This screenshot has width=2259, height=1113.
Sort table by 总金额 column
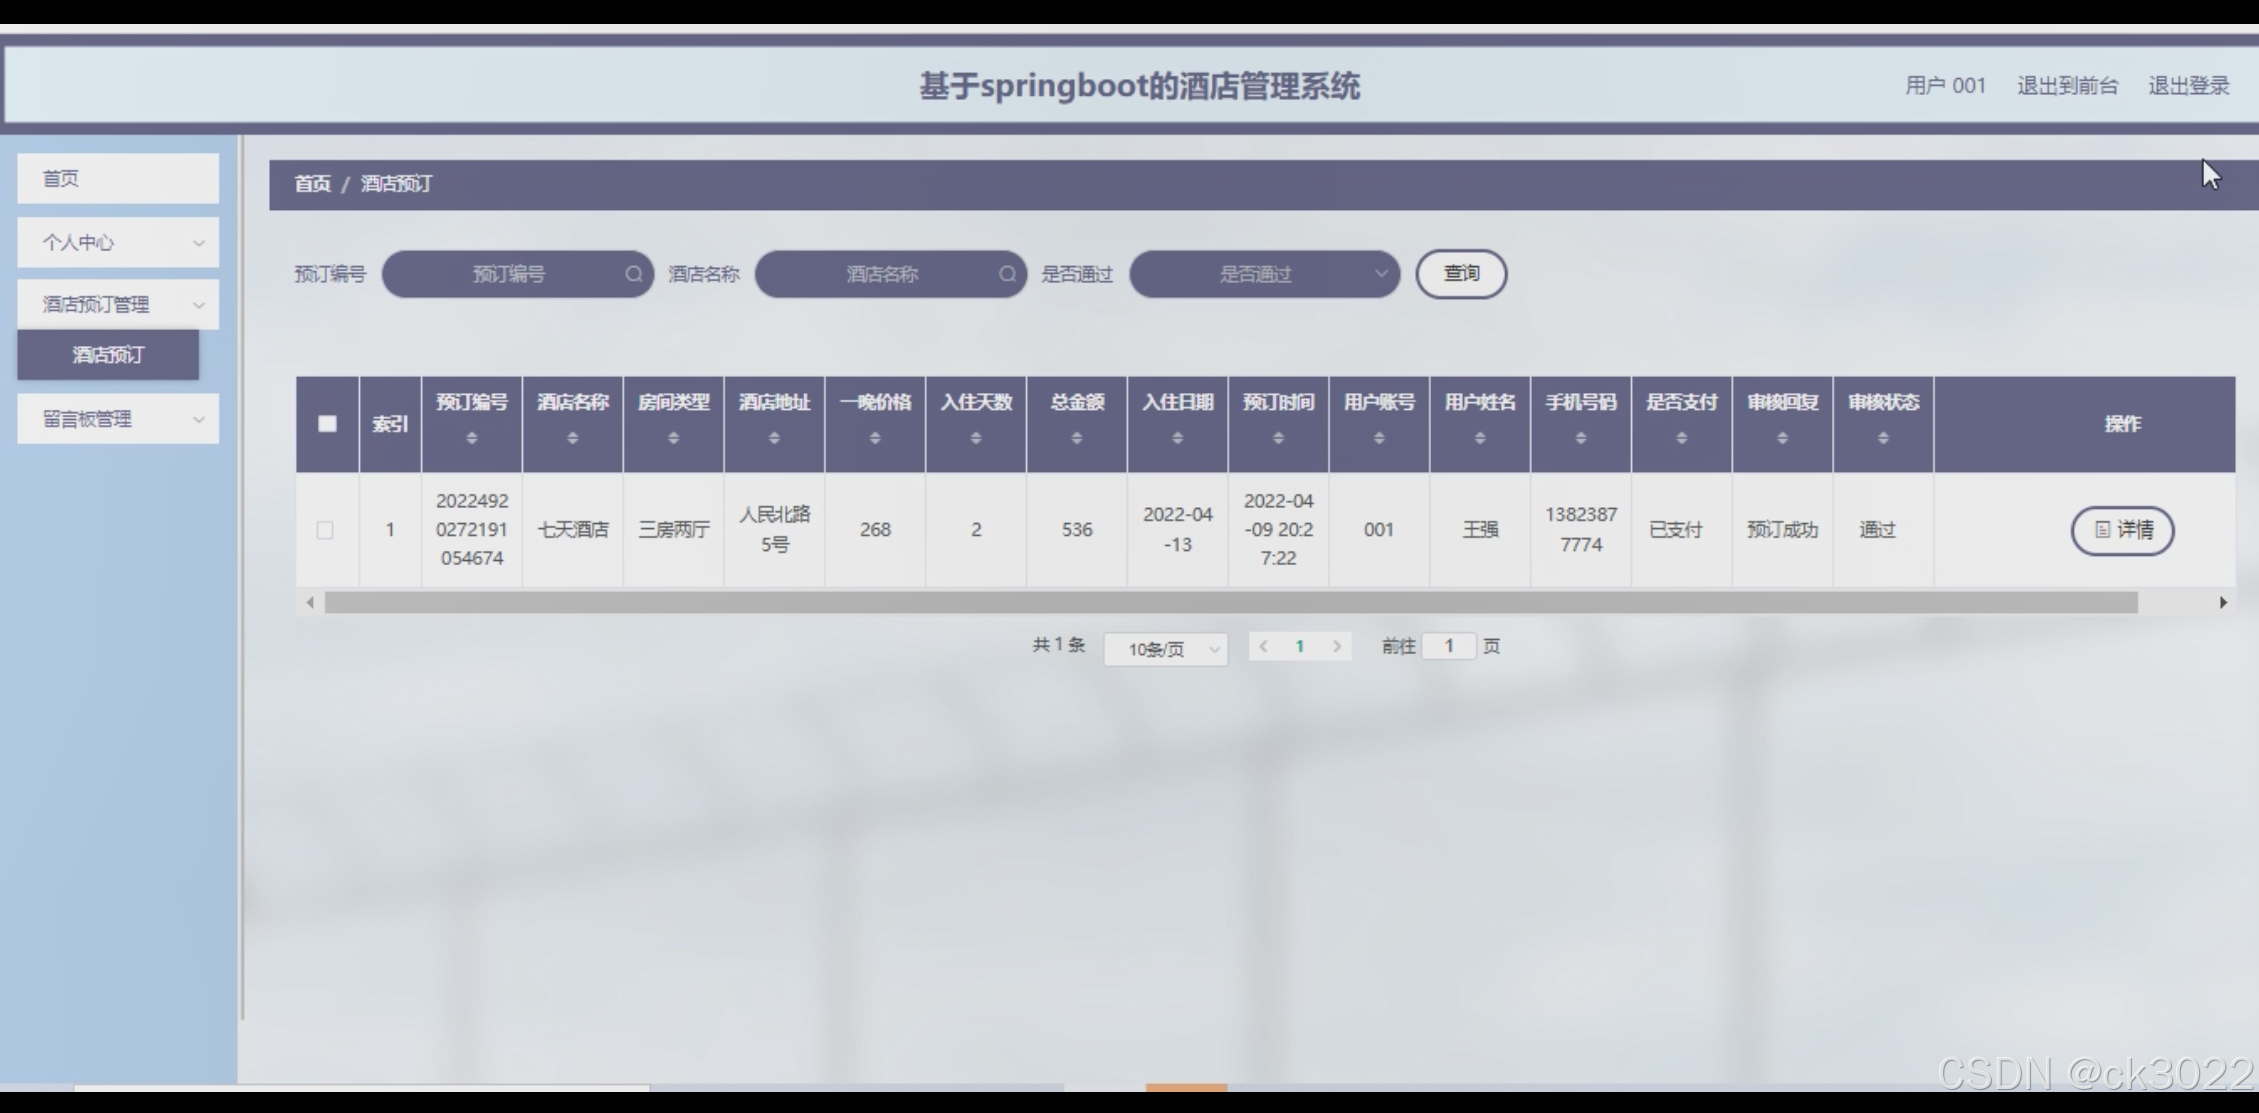1076,438
